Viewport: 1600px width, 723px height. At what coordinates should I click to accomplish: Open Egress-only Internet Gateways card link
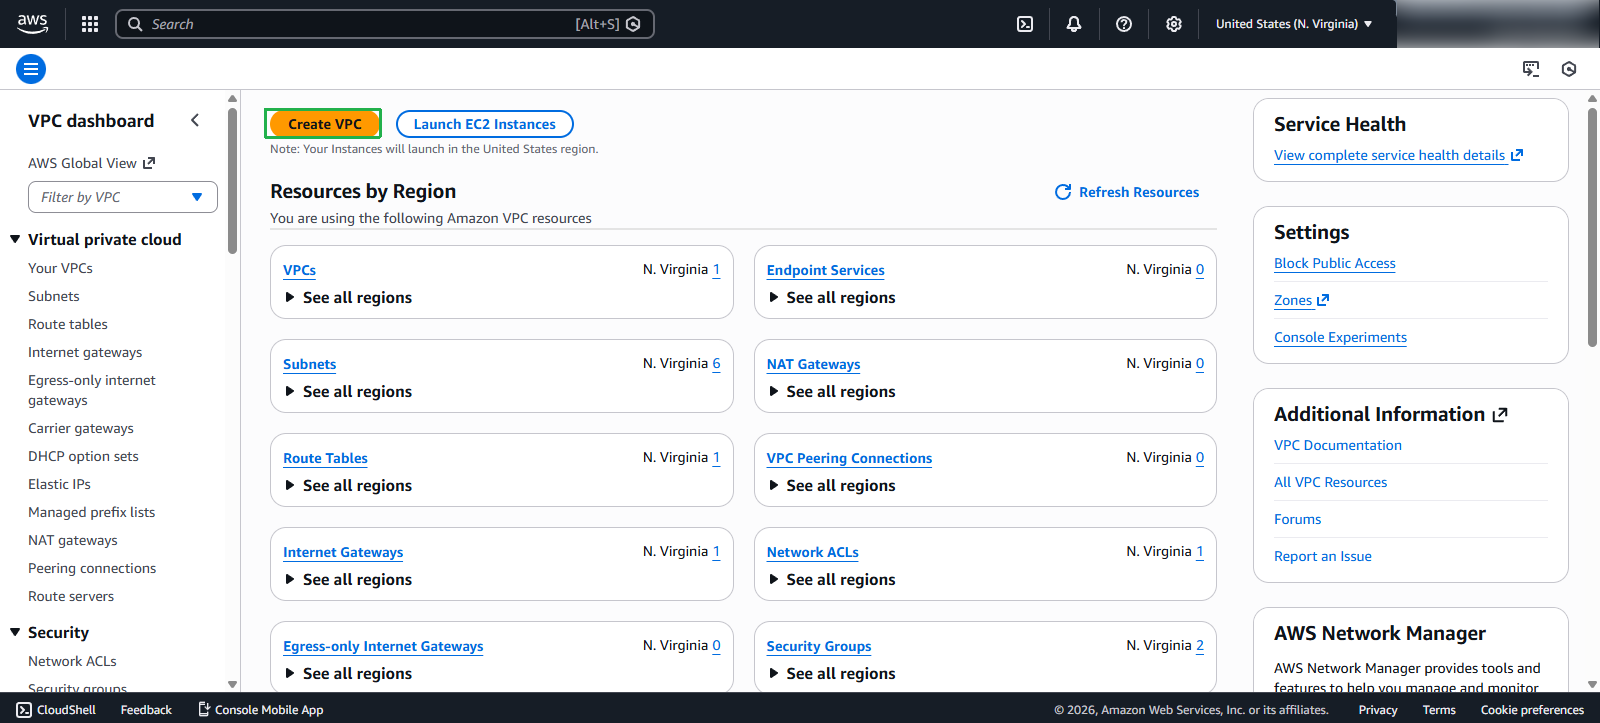(x=383, y=646)
